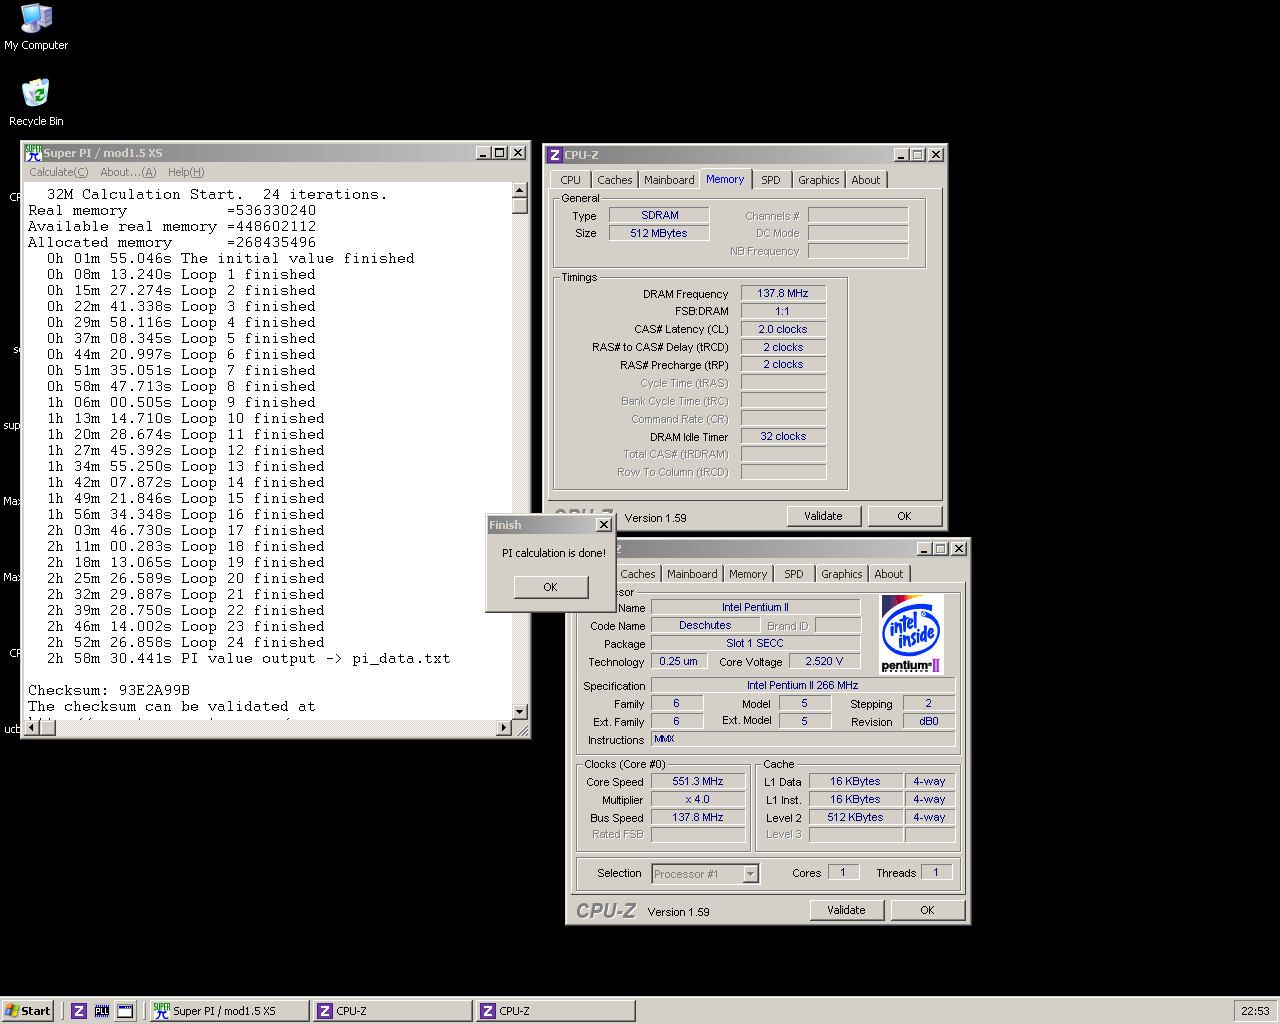Screen dimensions: 1280x1024
Task: Close the Finish dialog with X
Action: pyautogui.click(x=604, y=525)
